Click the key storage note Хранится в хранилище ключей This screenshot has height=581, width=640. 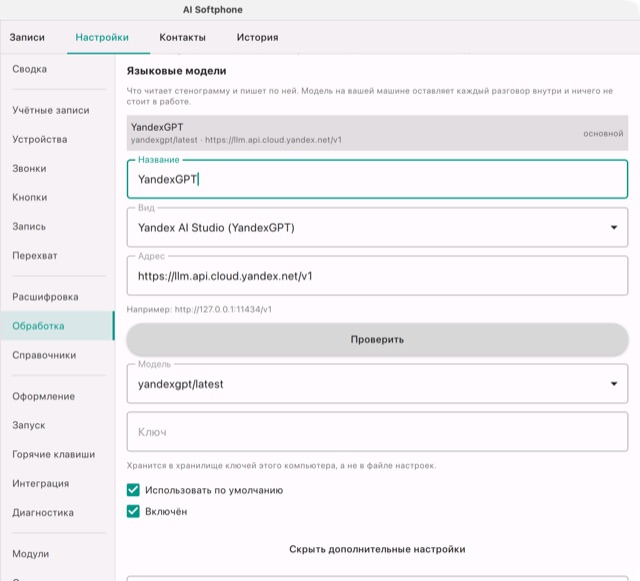[281, 465]
